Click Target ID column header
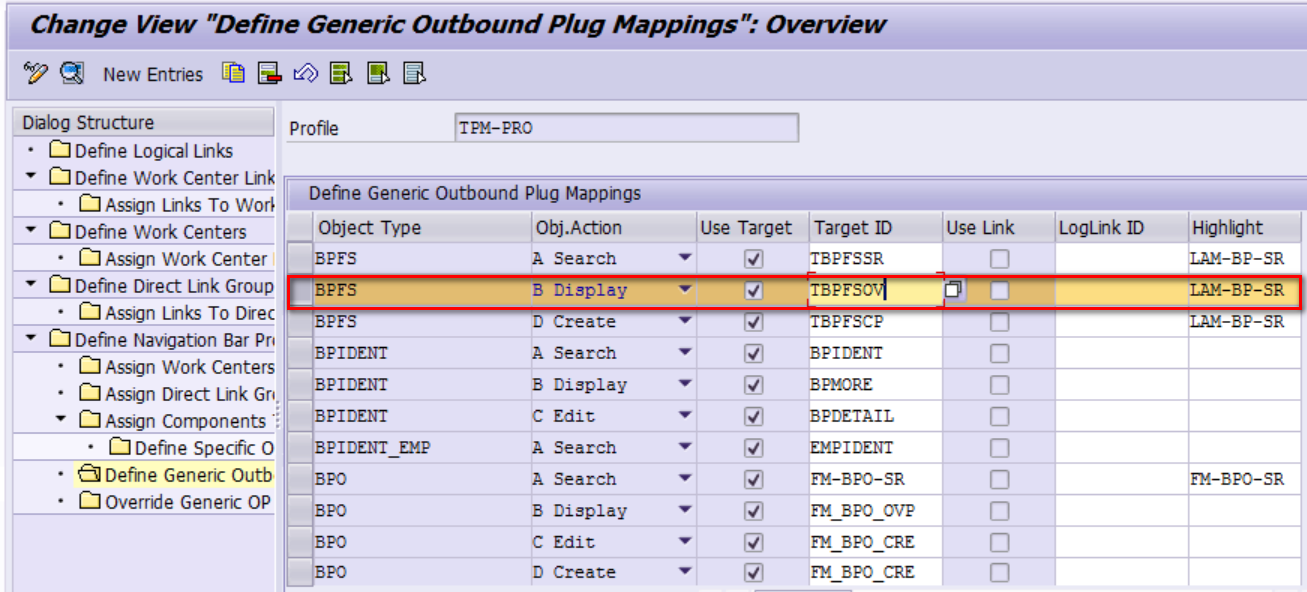 [875, 227]
